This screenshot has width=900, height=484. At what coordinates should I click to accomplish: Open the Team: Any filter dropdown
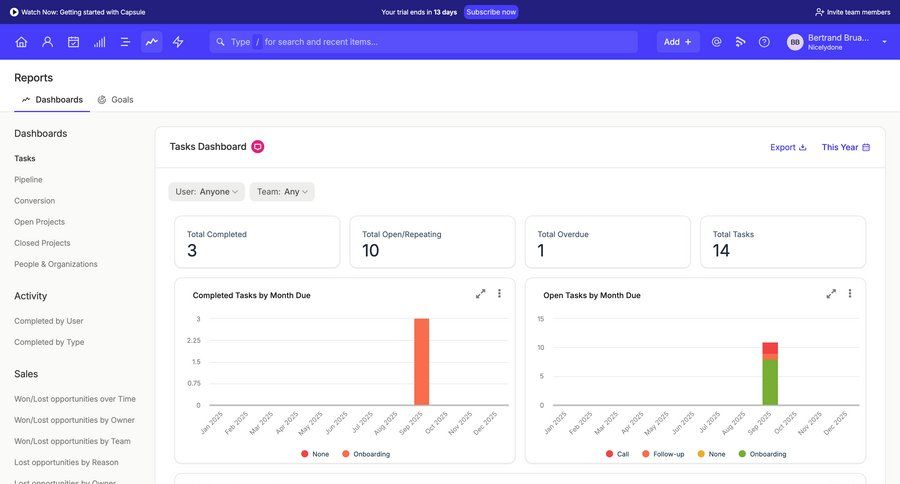pyautogui.click(x=283, y=192)
